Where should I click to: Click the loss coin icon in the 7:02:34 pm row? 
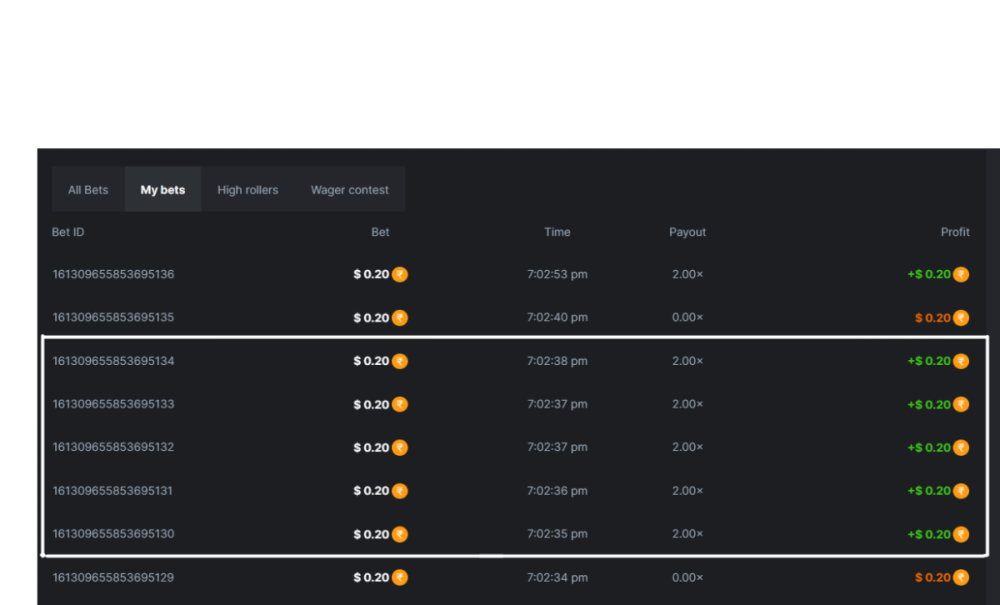[x=961, y=578]
